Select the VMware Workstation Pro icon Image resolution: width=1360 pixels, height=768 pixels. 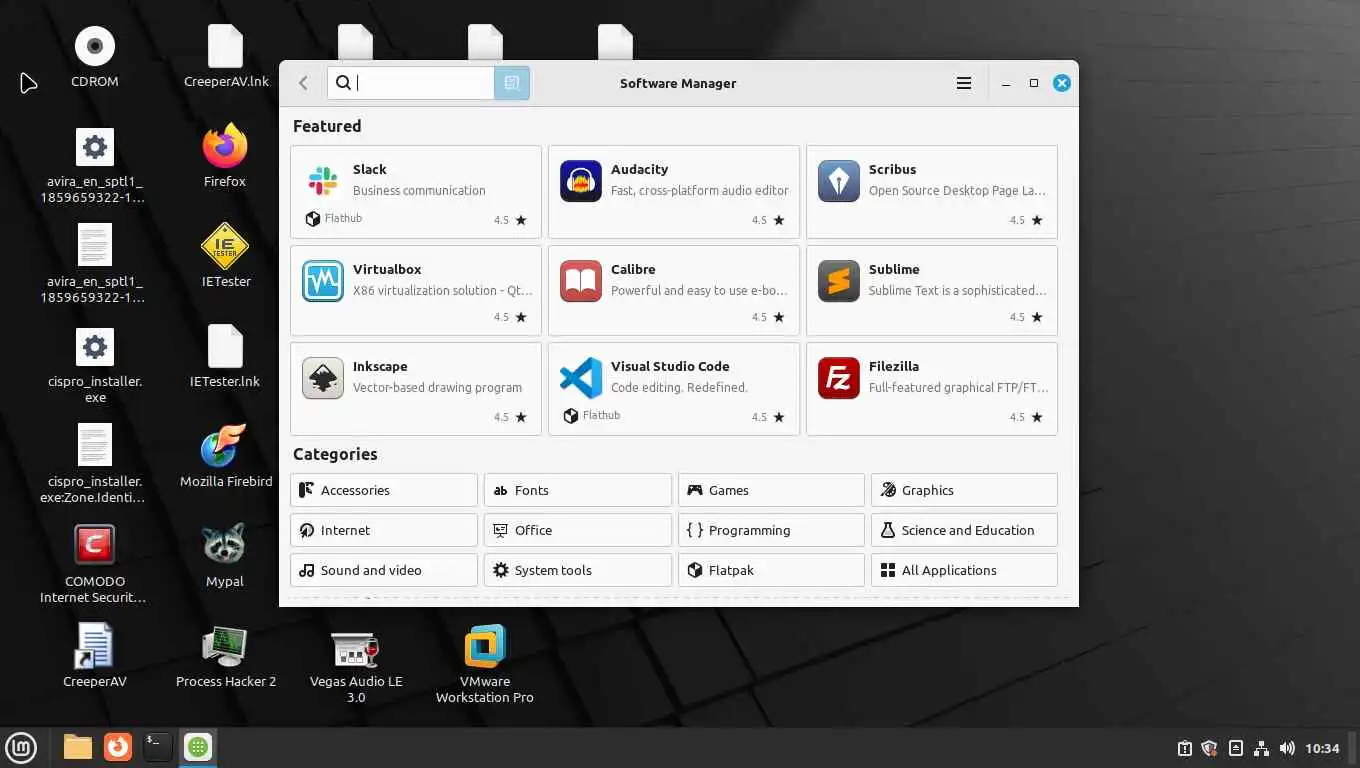(485, 646)
